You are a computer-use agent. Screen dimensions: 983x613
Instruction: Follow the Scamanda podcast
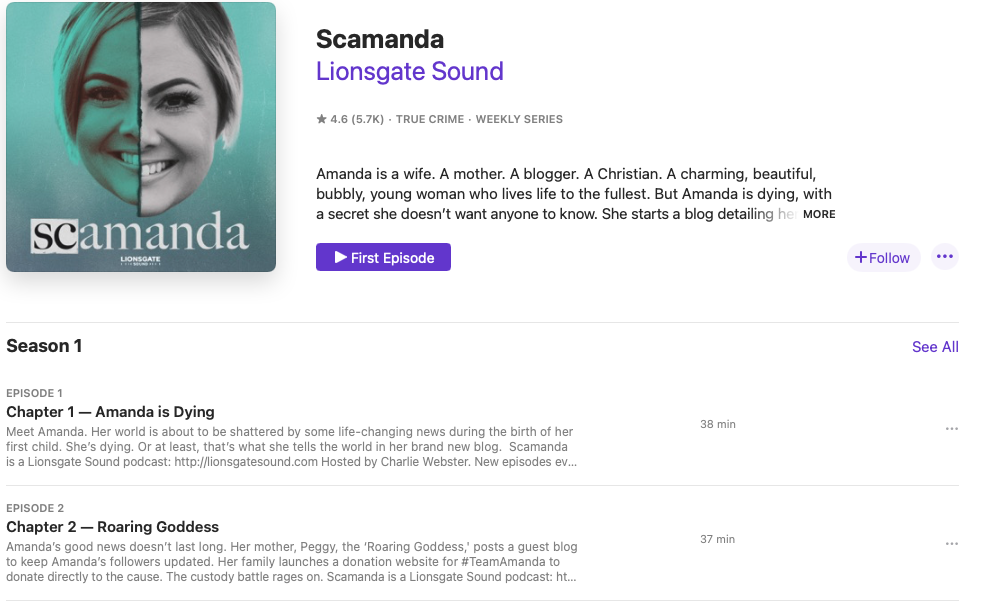click(883, 257)
